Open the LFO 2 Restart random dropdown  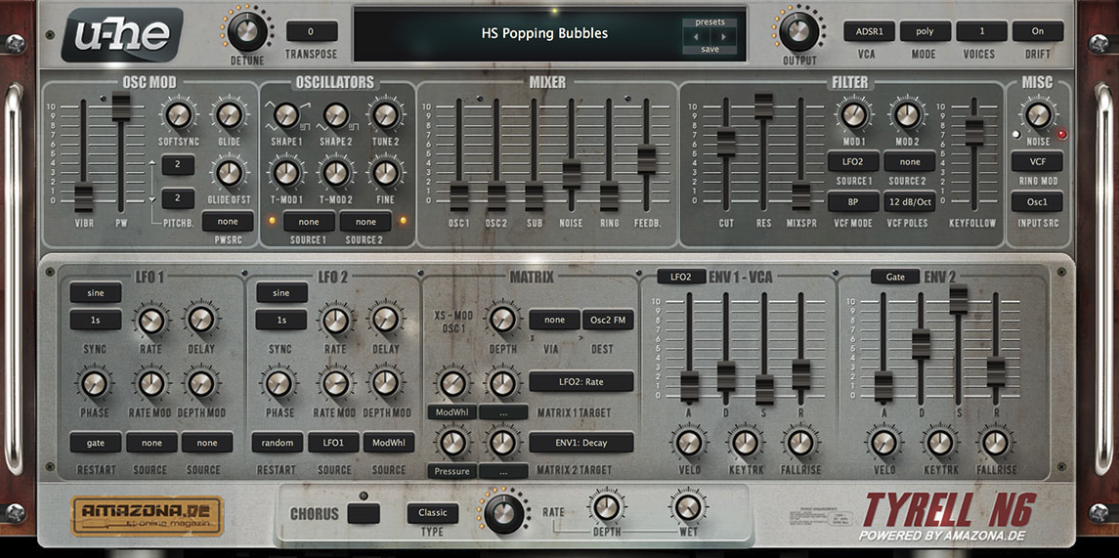pyautogui.click(x=277, y=442)
